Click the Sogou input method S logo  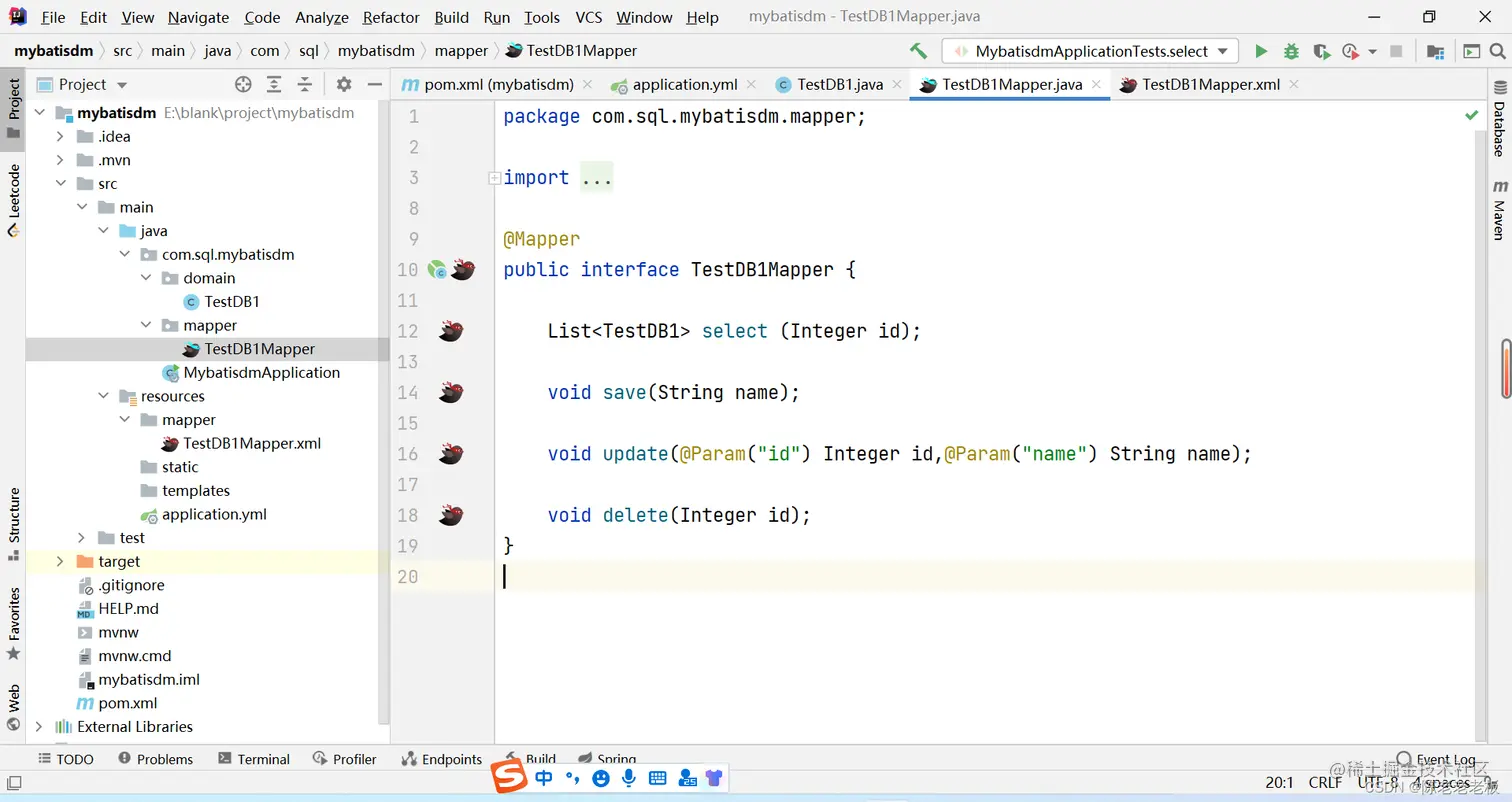510,777
